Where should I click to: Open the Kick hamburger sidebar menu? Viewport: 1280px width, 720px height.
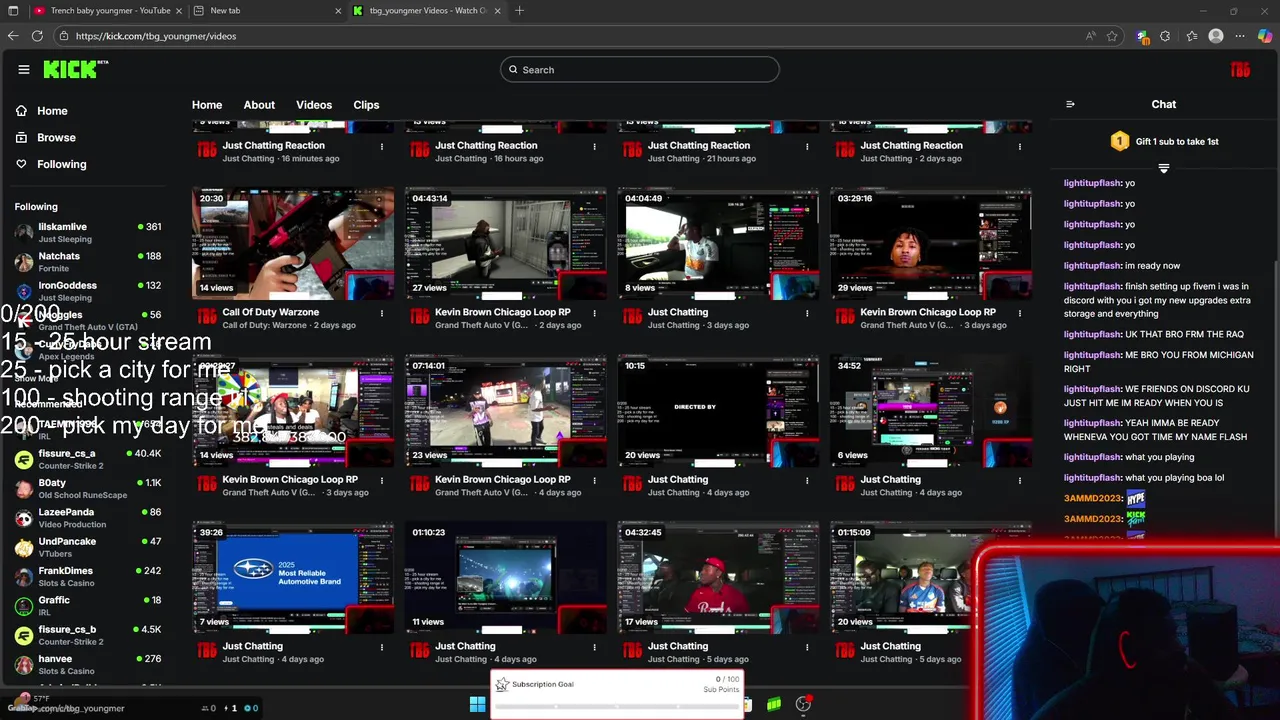tap(24, 70)
